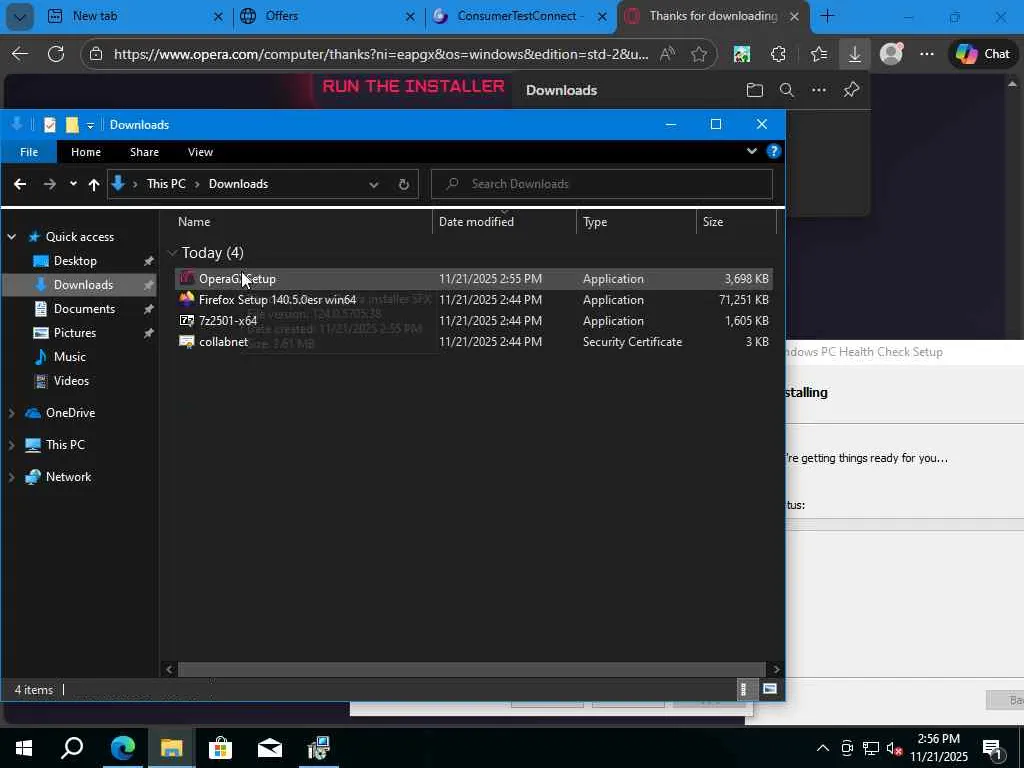Open Copilot Chat button
Image resolution: width=1024 pixels, height=768 pixels.
pos(983,54)
